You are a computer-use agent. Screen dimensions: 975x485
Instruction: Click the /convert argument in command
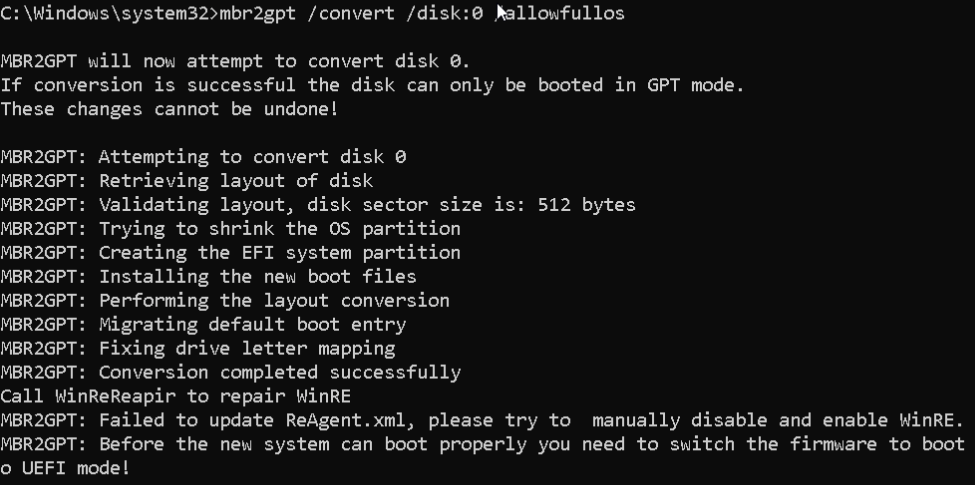coord(351,13)
